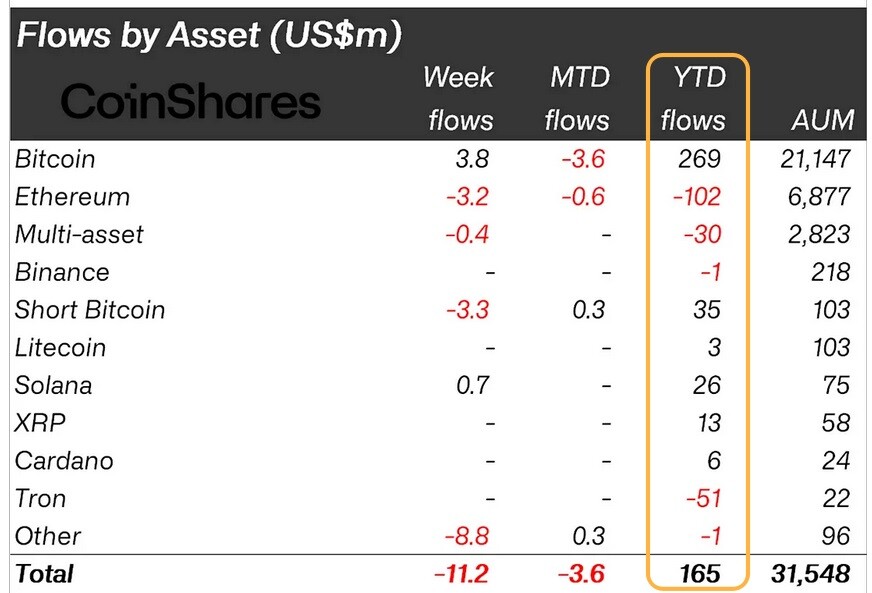Select Tron YTD flows value -51

point(704,498)
